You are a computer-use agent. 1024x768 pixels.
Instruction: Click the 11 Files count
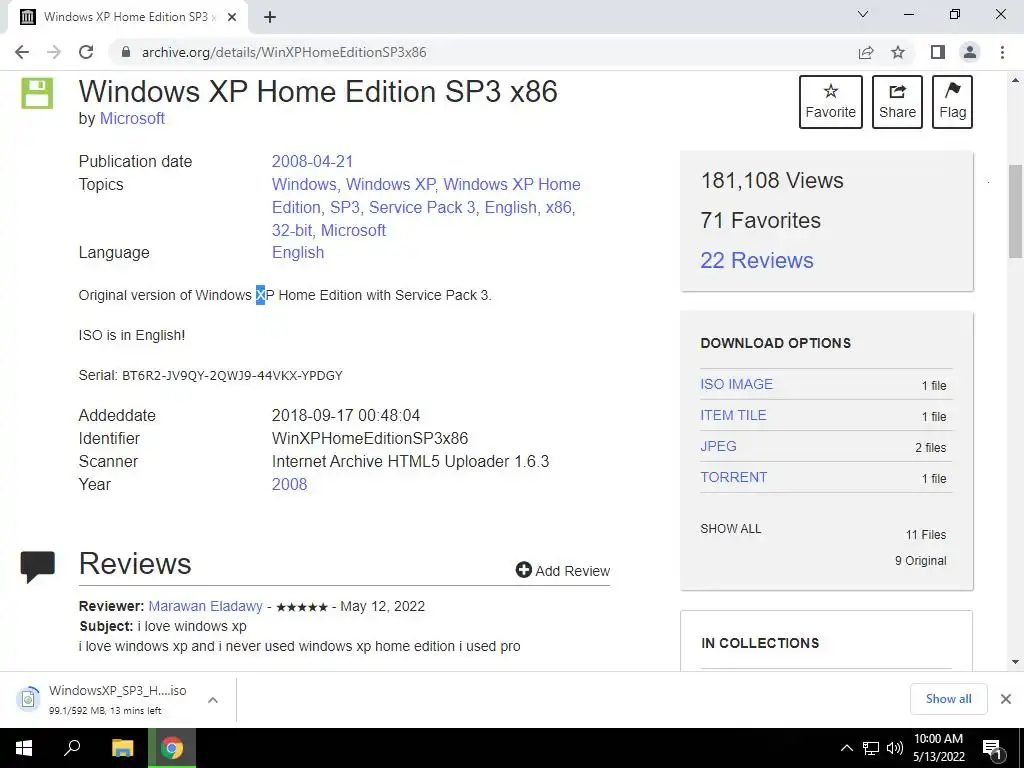(925, 535)
